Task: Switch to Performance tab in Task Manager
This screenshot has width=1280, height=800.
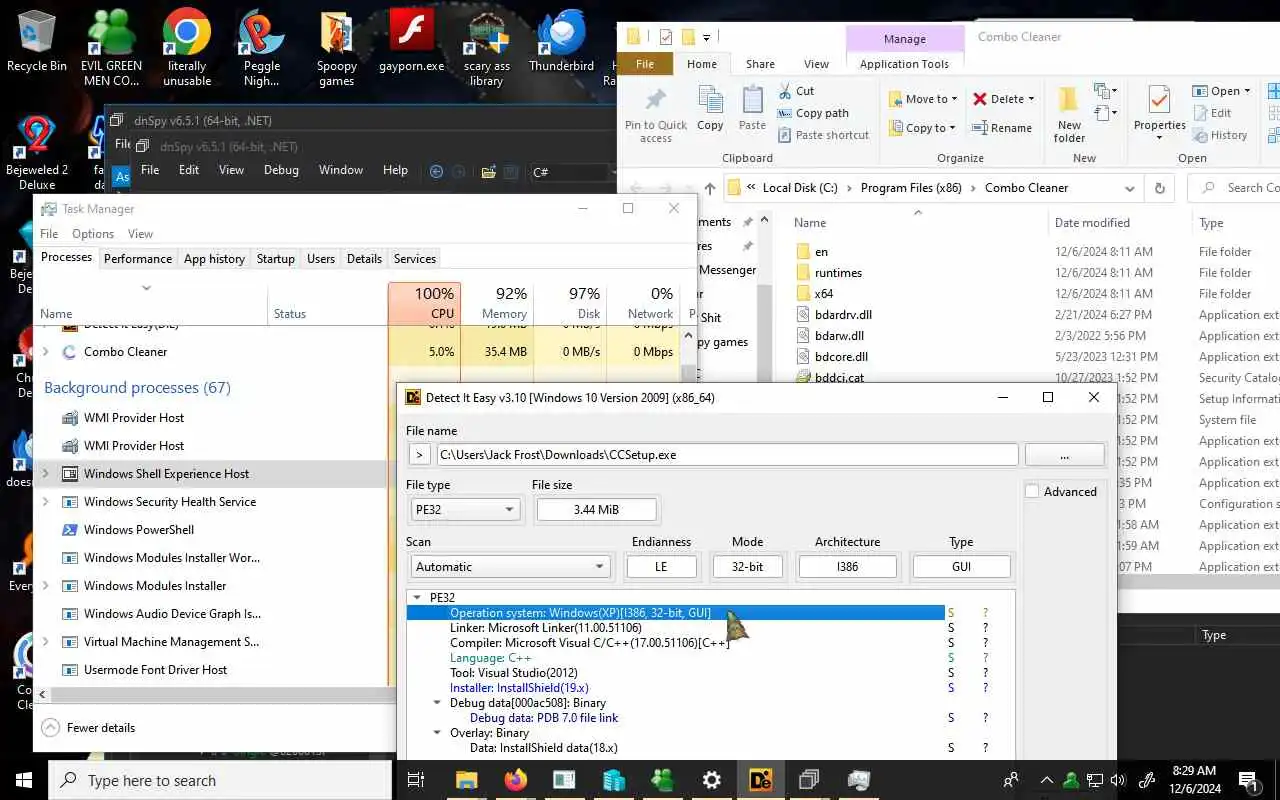Action: point(138,258)
